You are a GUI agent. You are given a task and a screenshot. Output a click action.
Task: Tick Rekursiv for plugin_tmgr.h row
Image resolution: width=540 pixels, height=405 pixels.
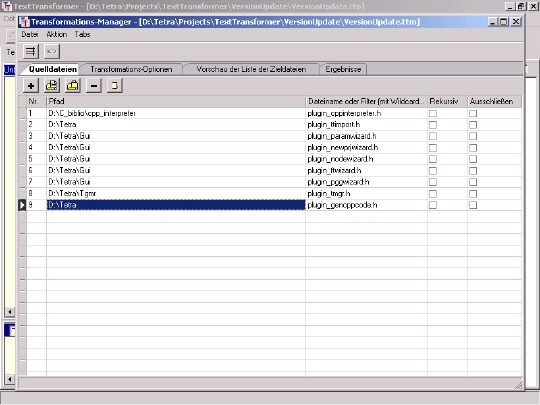pos(433,194)
